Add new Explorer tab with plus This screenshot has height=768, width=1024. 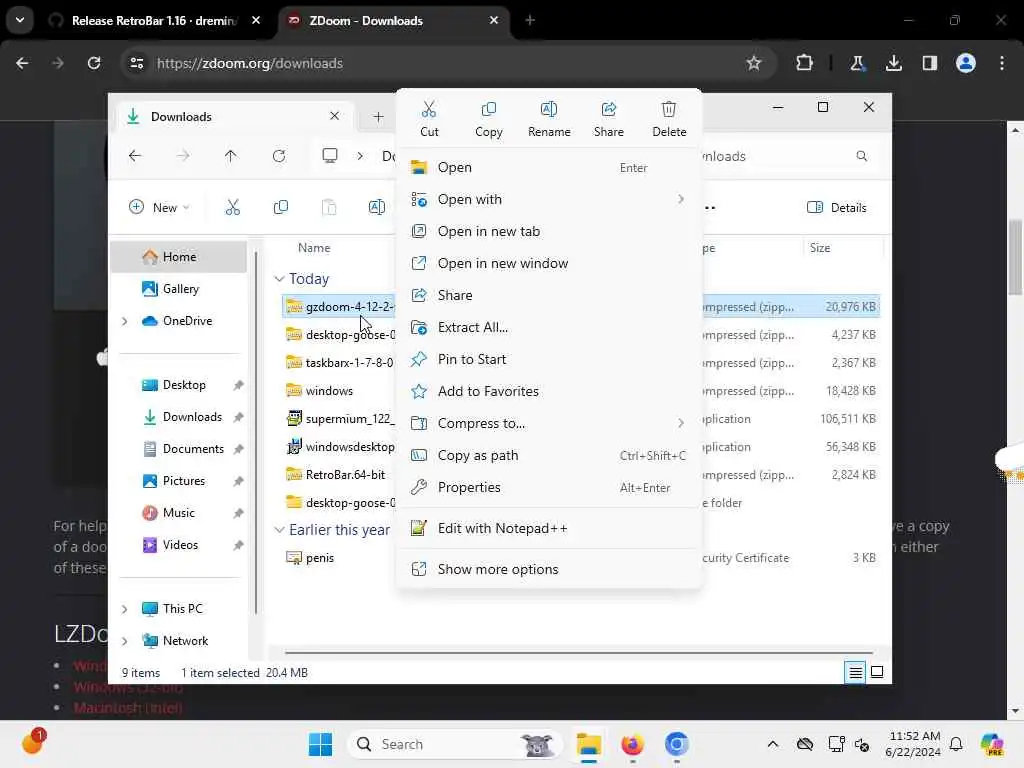pos(378,117)
